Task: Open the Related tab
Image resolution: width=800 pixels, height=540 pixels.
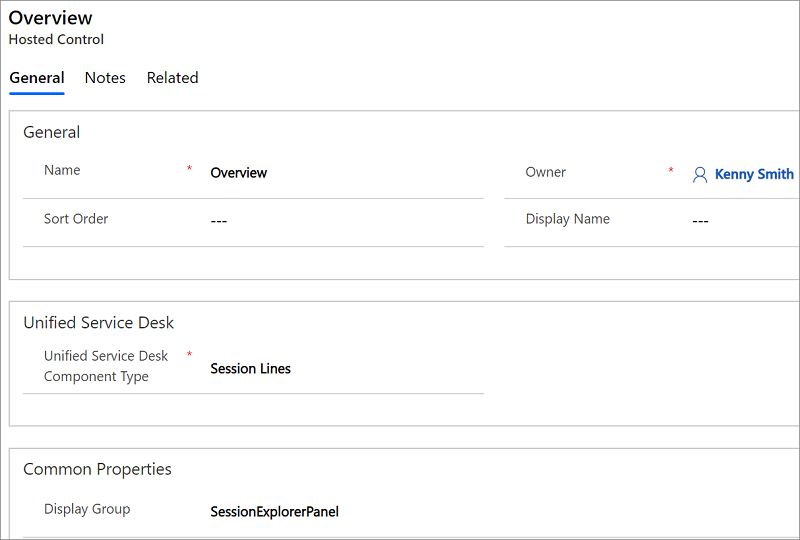Action: coord(172,78)
